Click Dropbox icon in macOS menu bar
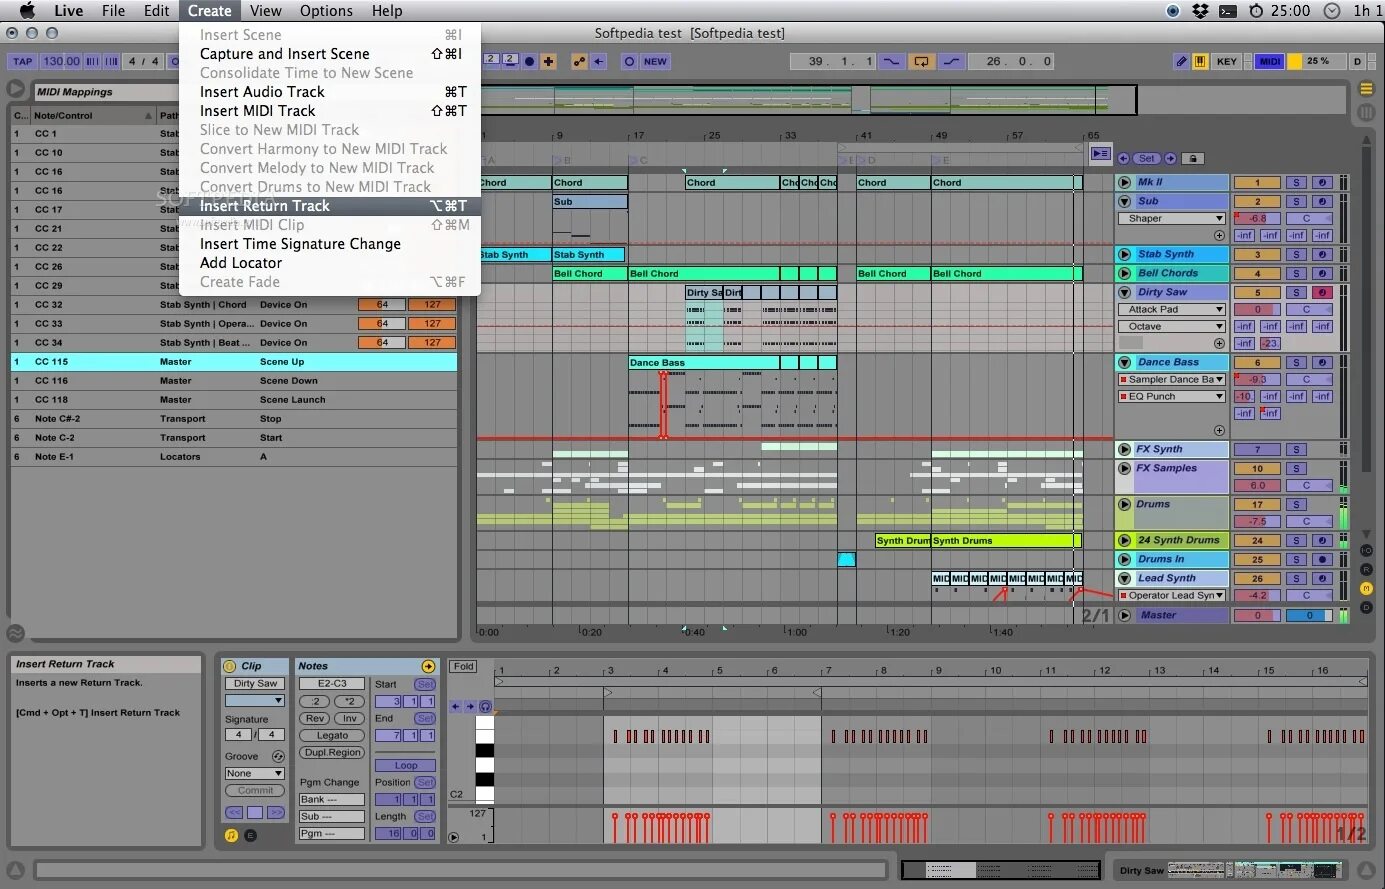1385x889 pixels. [1200, 11]
